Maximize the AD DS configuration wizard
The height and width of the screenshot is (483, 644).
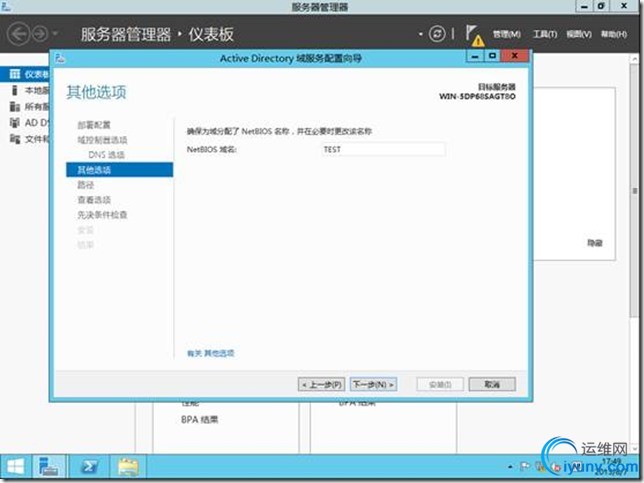[492, 56]
